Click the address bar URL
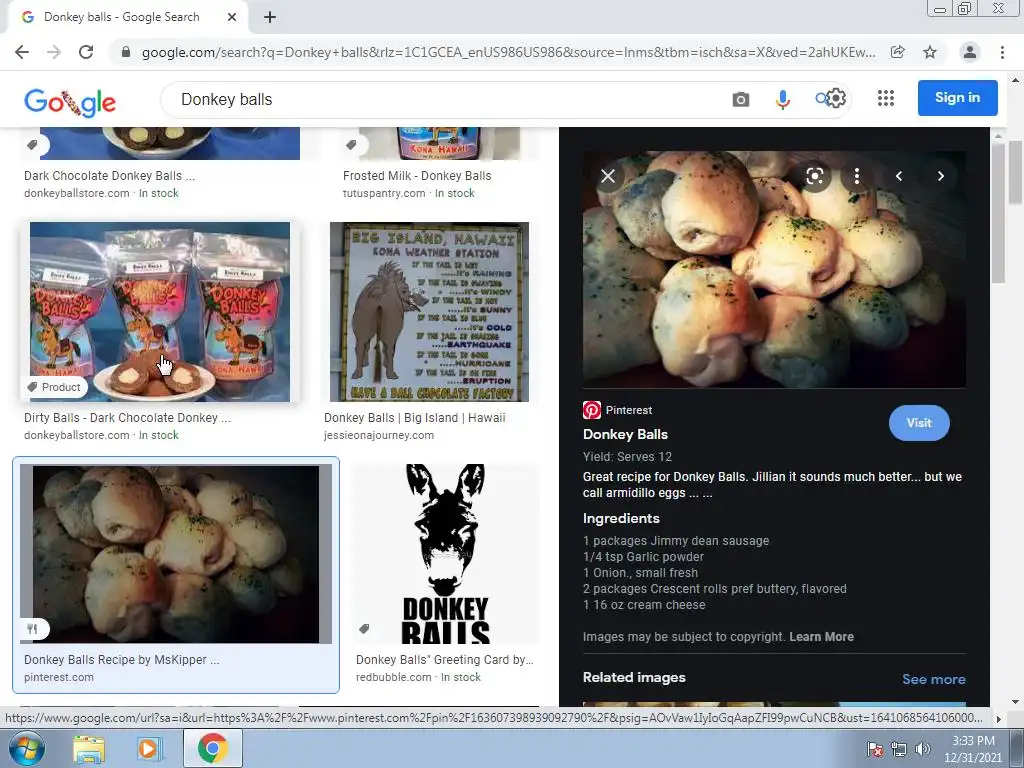This screenshot has height=768, width=1024. pyautogui.click(x=508, y=52)
